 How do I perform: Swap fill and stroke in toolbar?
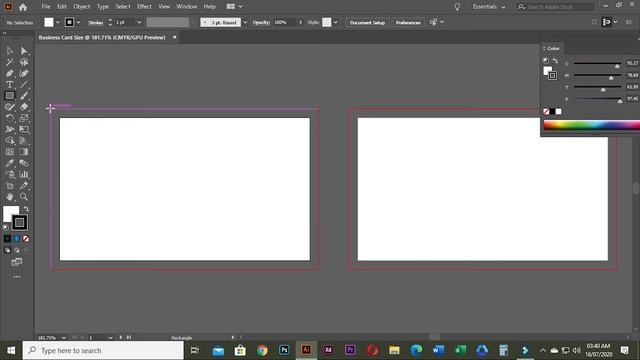pyautogui.click(x=27, y=209)
